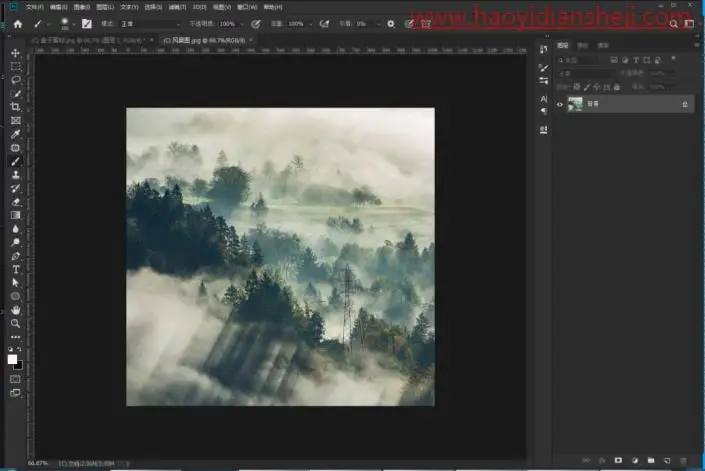Switch to the Channels panel tab

coord(583,45)
